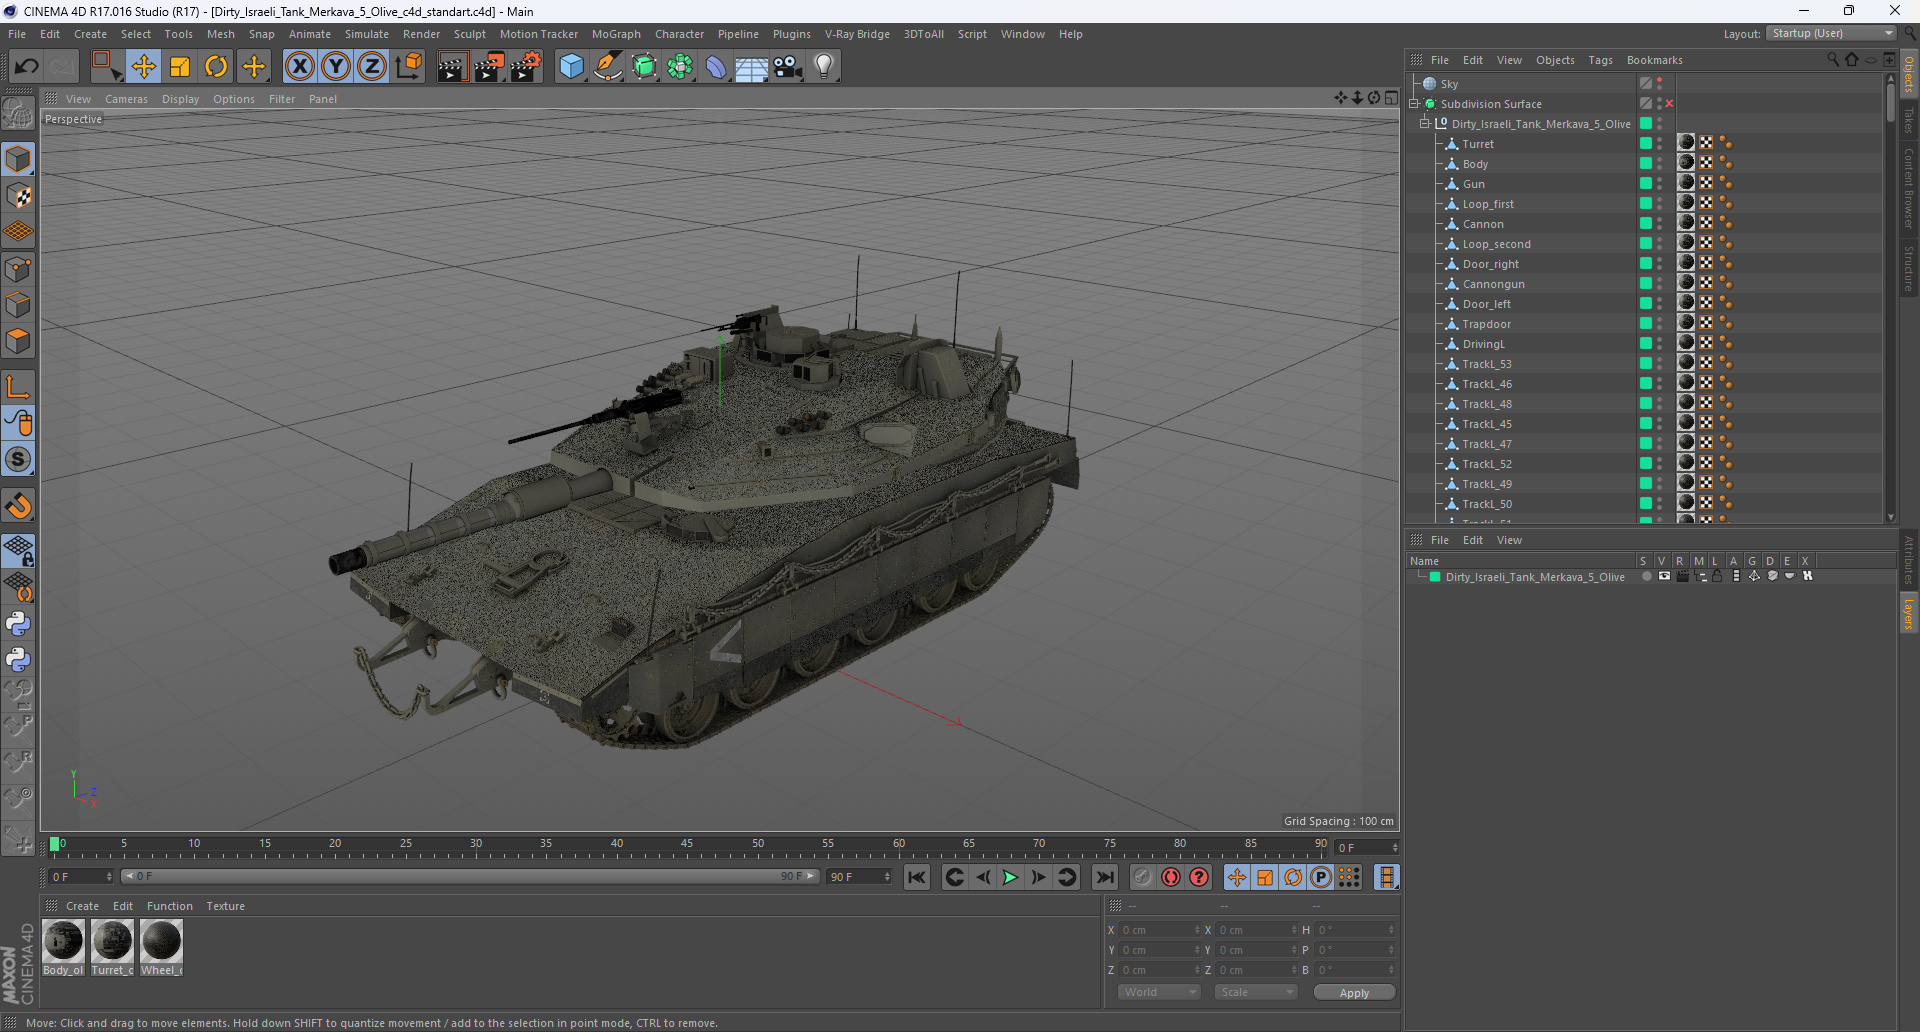
Task: Open the MoGraph menu
Action: pos(616,34)
